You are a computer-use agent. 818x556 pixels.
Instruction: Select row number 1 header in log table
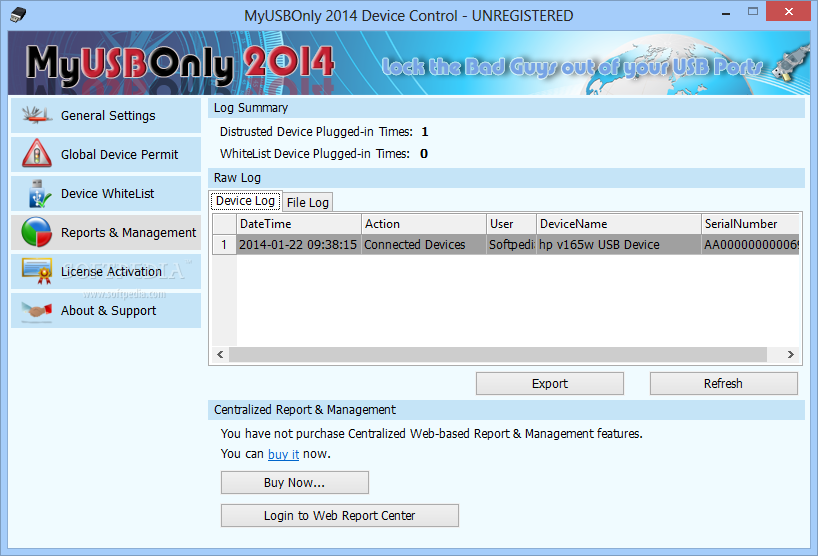pos(224,245)
